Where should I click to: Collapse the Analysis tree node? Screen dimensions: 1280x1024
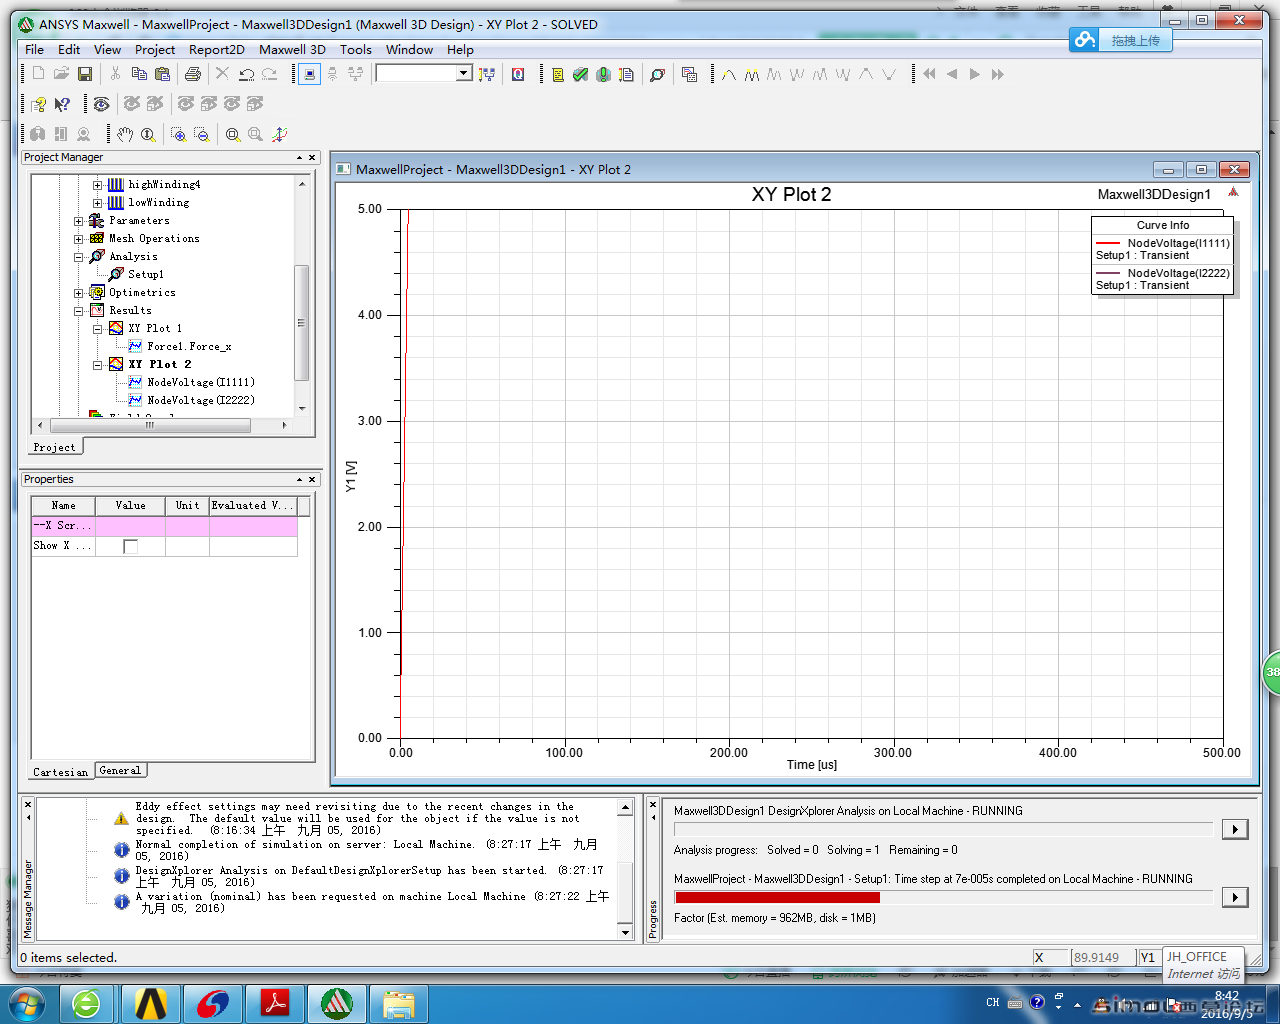coord(79,257)
